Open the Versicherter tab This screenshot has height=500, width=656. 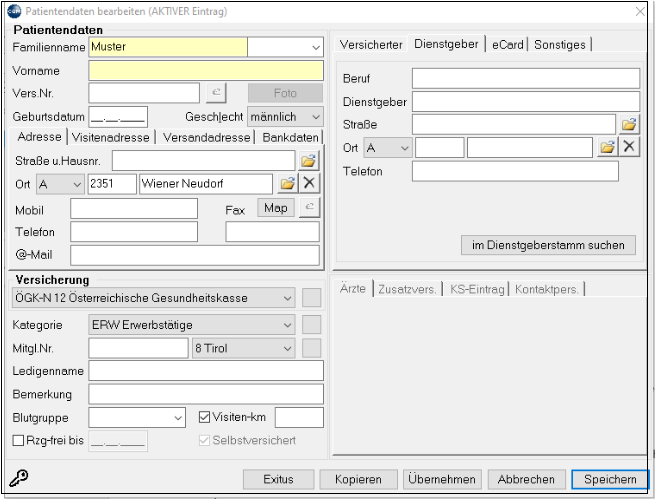(x=371, y=44)
